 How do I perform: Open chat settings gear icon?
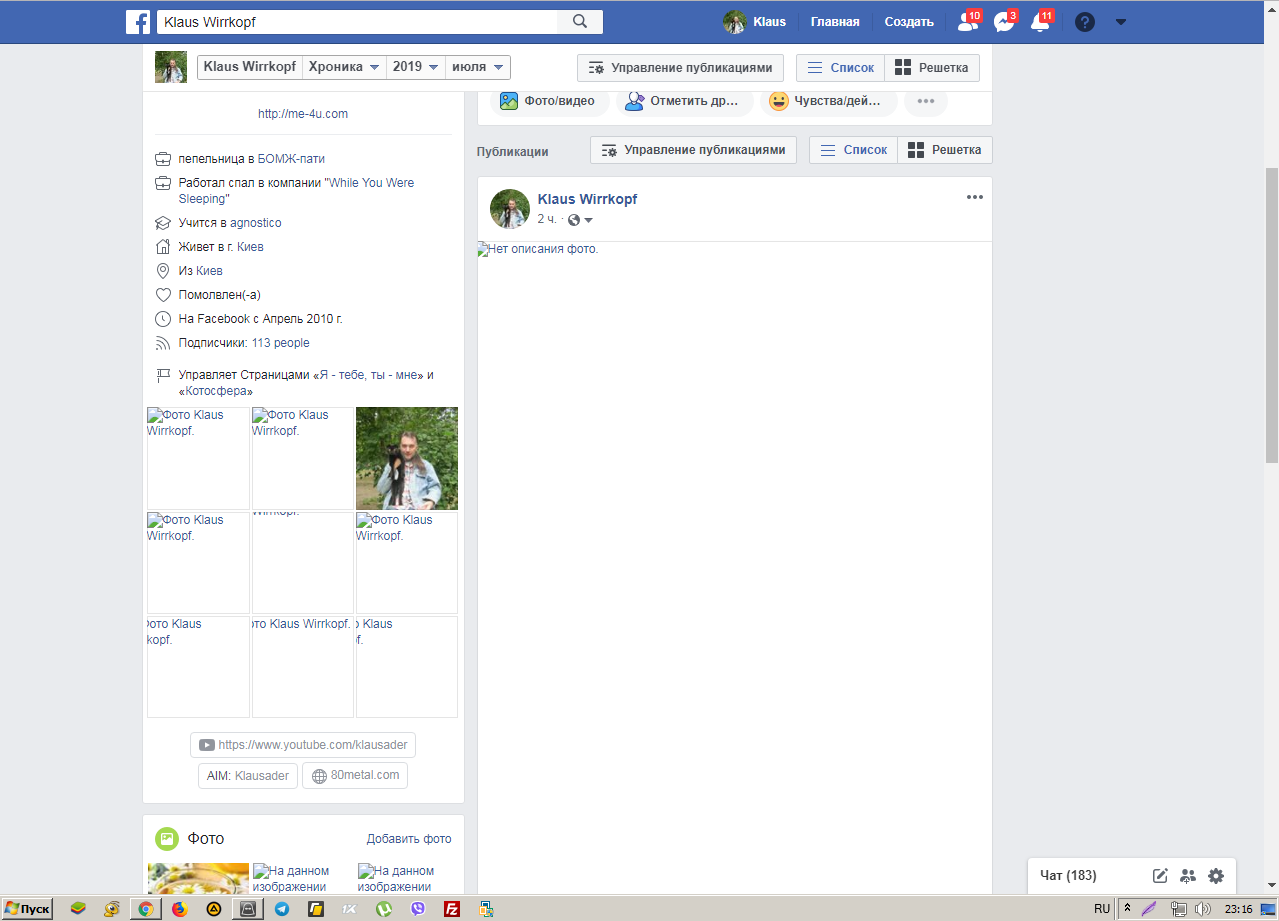[1216, 876]
